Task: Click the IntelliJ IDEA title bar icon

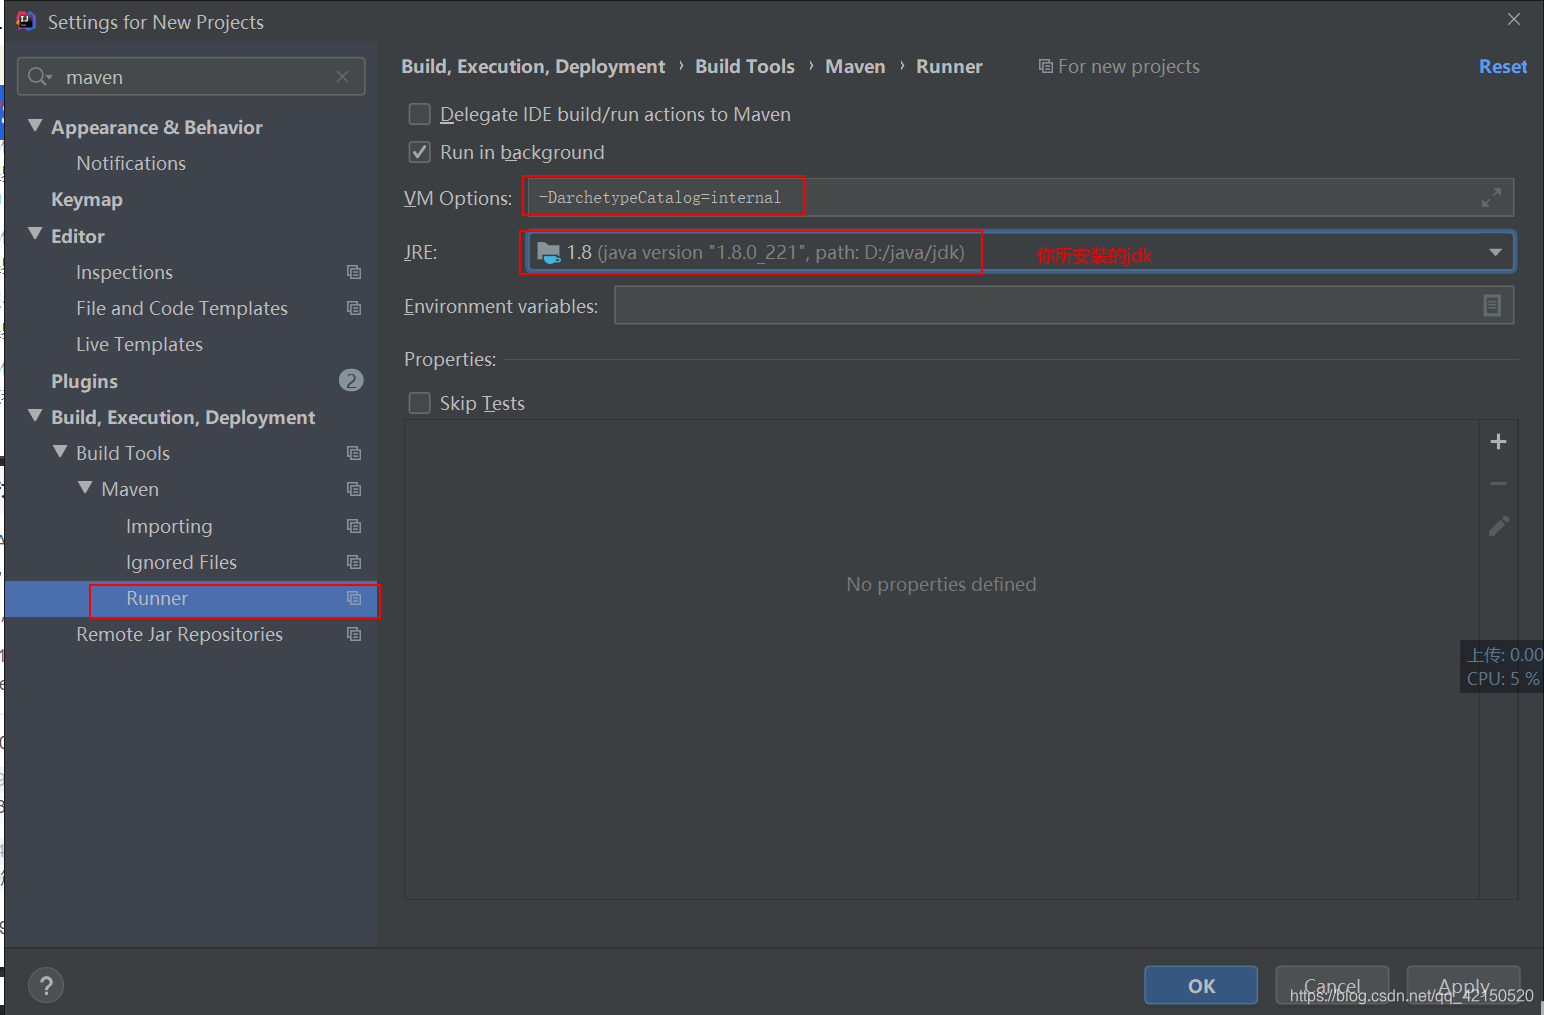Action: click(x=25, y=21)
